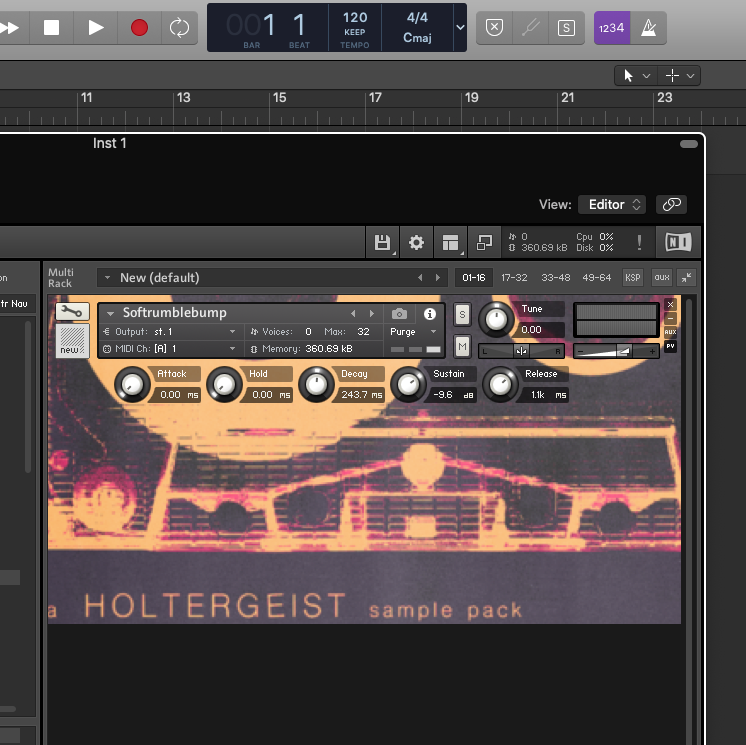Click the Tuner icon
Image resolution: width=746 pixels, height=745 pixels.
[x=530, y=28]
